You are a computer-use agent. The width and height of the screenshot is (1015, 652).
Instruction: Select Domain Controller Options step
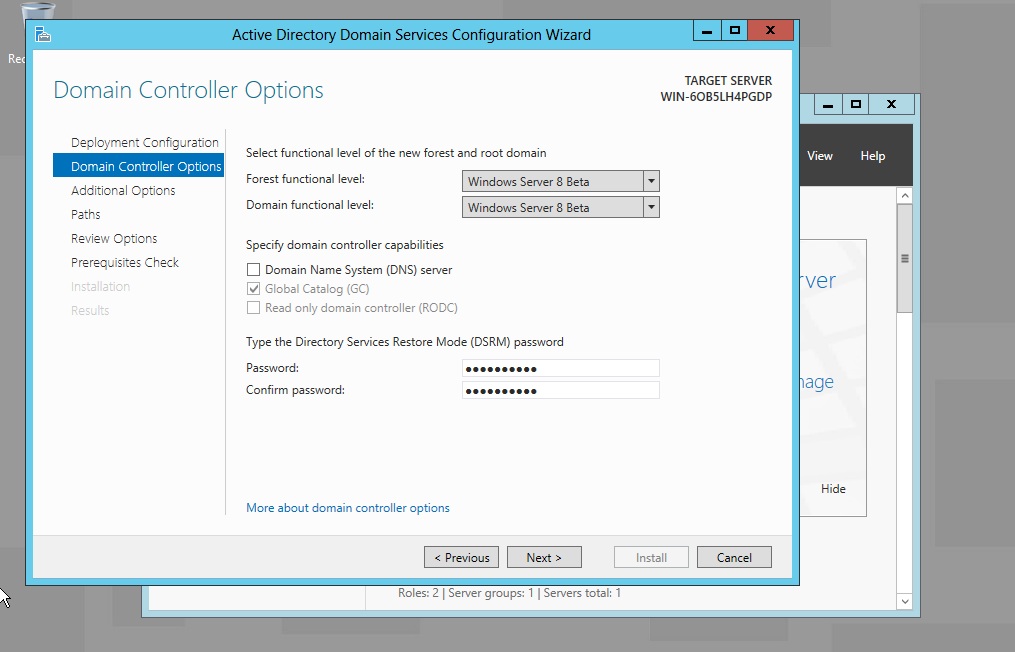click(x=139, y=166)
